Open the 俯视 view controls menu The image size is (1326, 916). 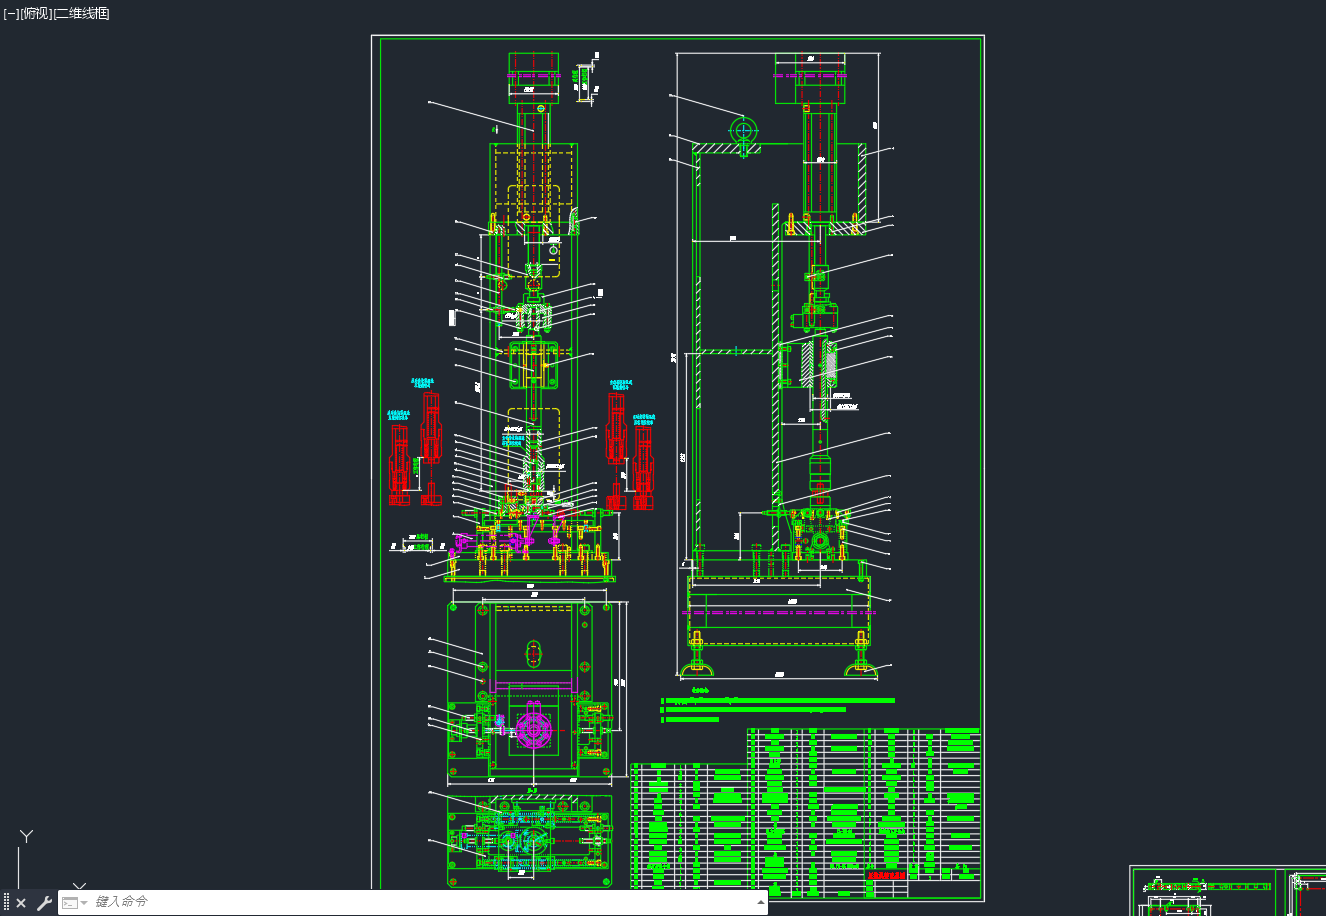click(x=34, y=13)
